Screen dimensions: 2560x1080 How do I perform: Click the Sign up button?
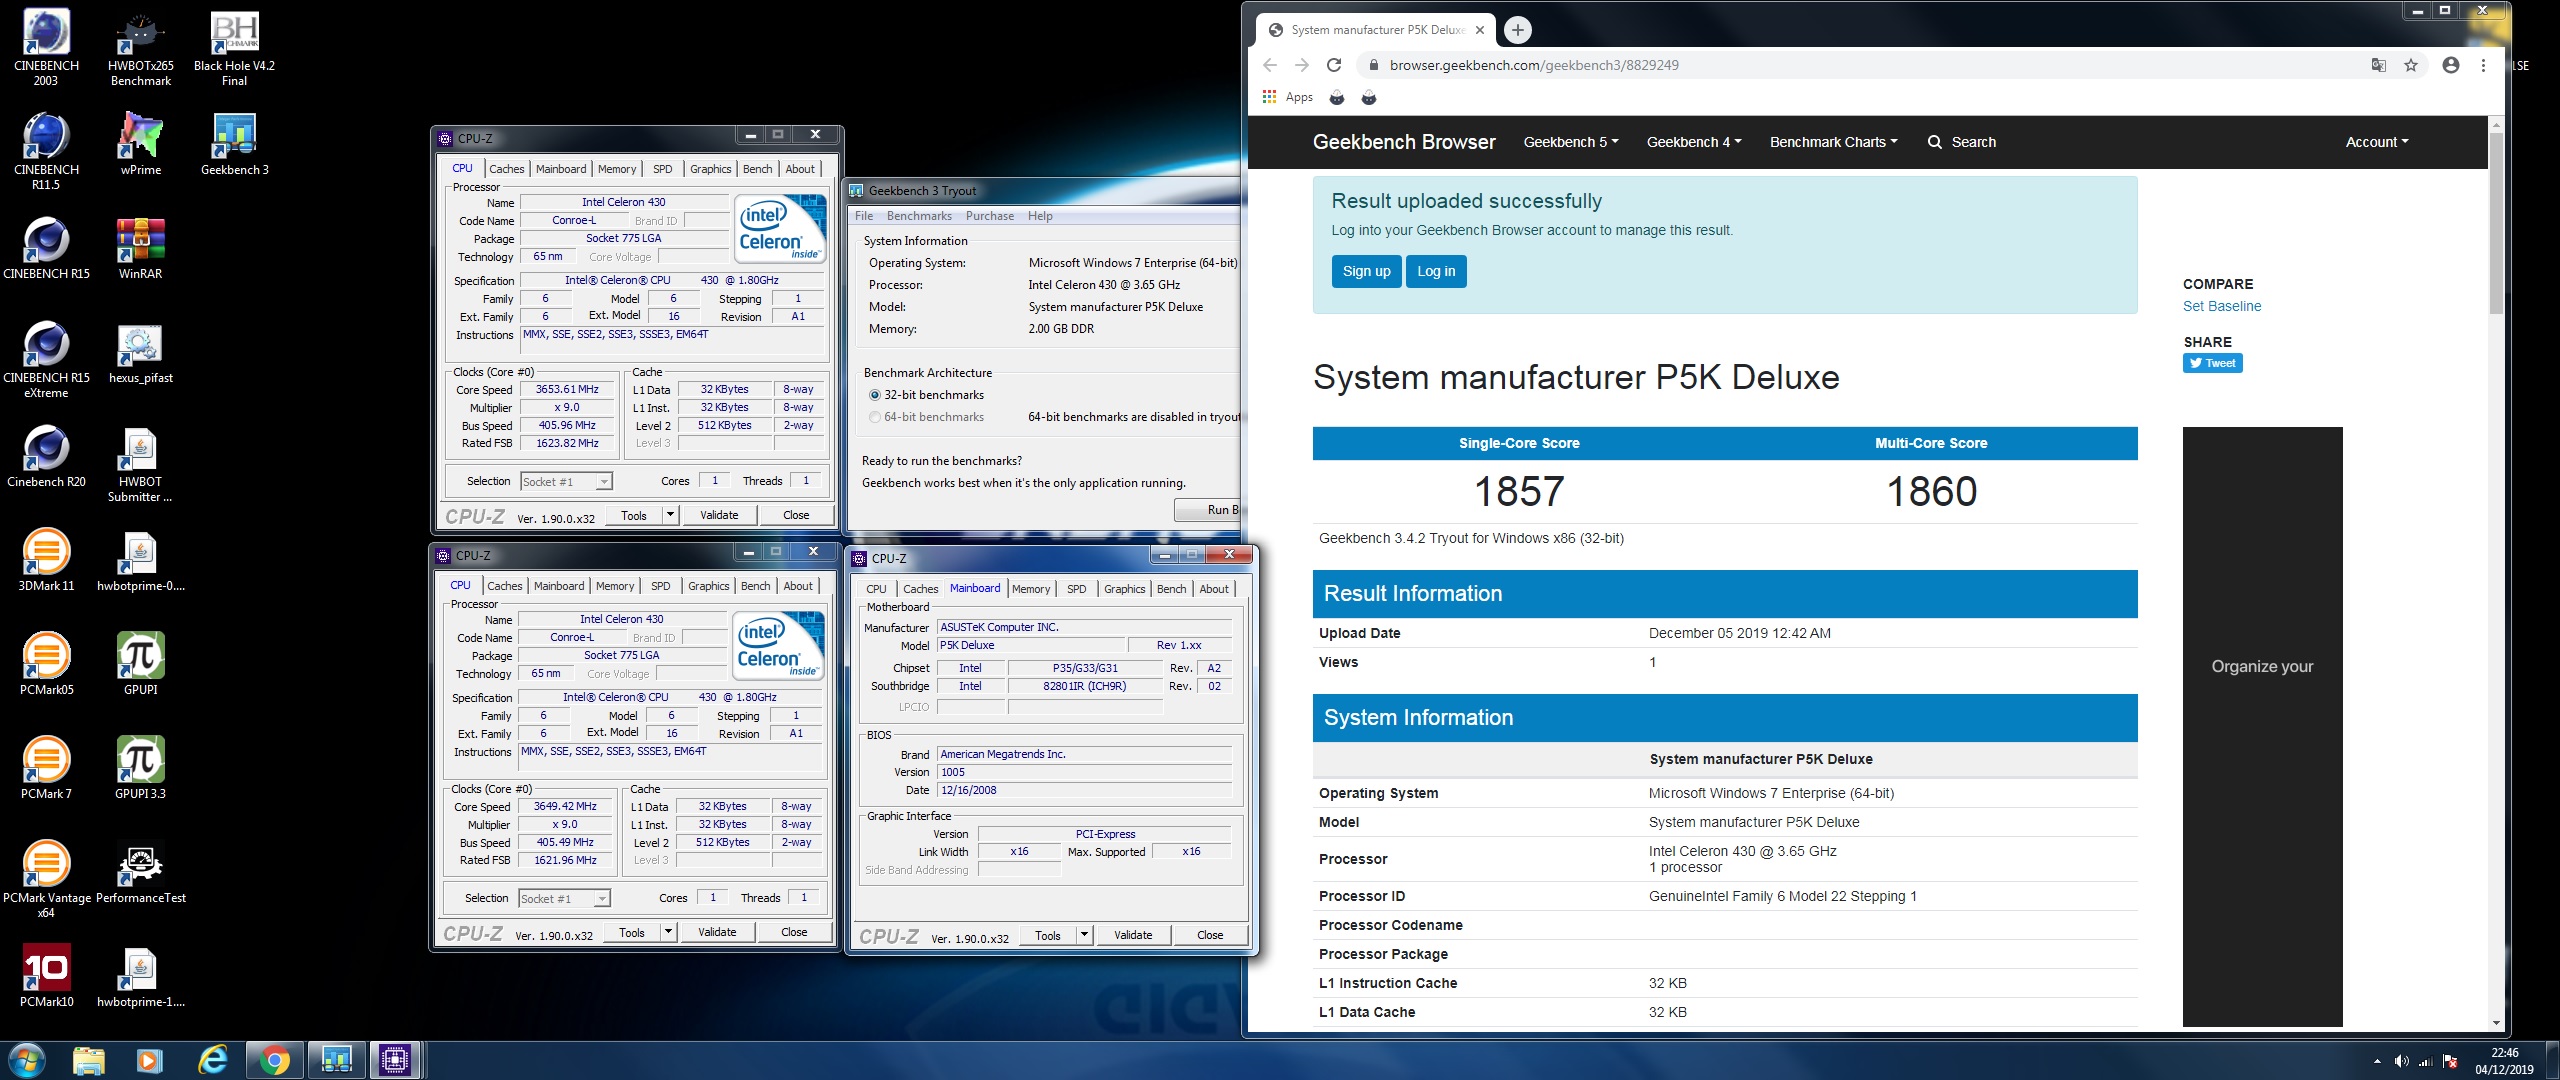(x=1366, y=271)
